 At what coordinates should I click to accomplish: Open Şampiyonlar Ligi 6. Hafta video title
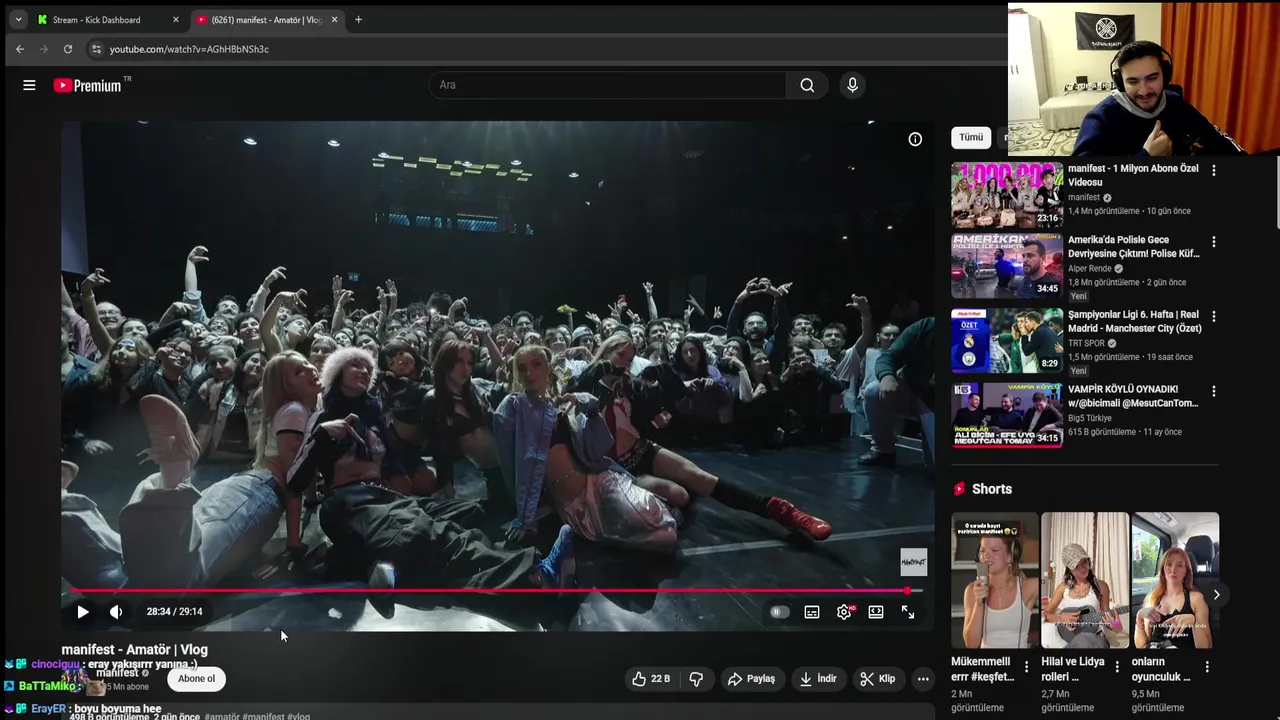1134,321
